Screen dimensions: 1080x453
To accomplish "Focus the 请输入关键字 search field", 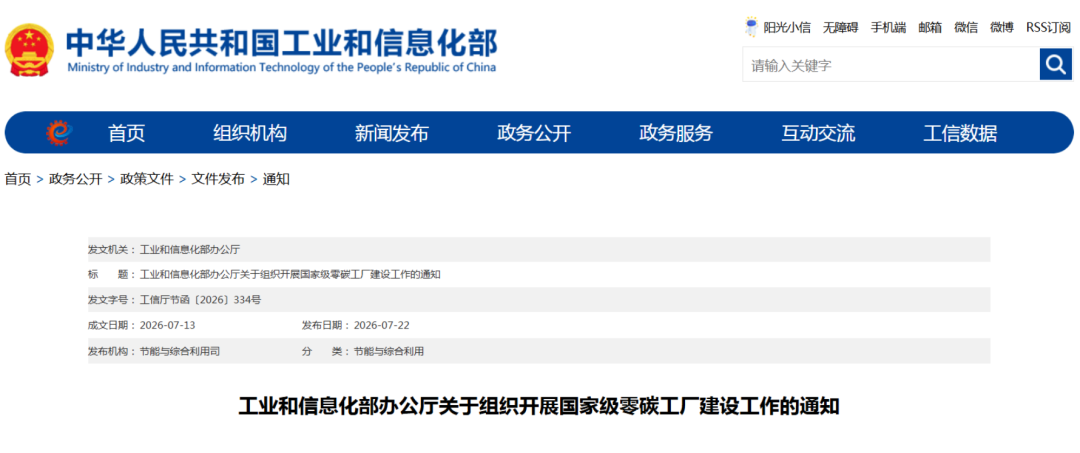I will click(891, 65).
